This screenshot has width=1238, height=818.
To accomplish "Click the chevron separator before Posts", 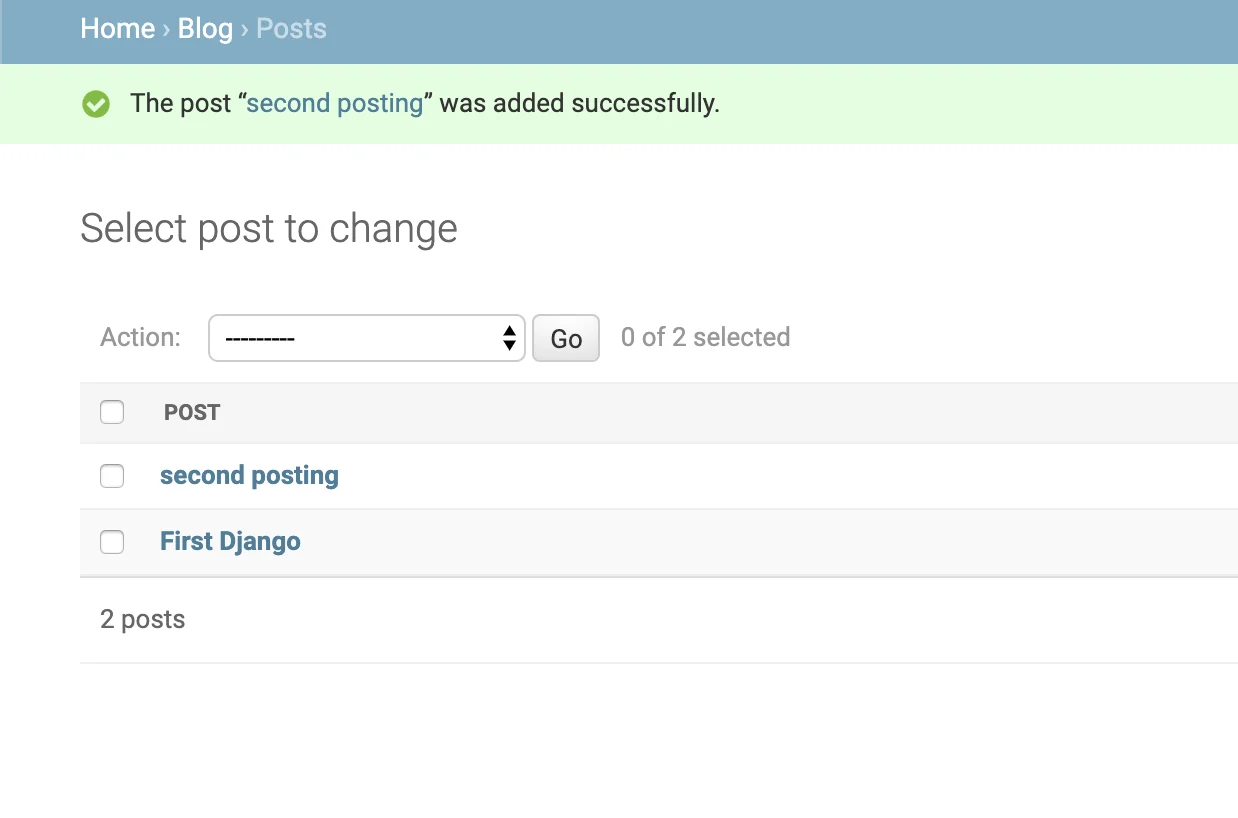I will [245, 28].
